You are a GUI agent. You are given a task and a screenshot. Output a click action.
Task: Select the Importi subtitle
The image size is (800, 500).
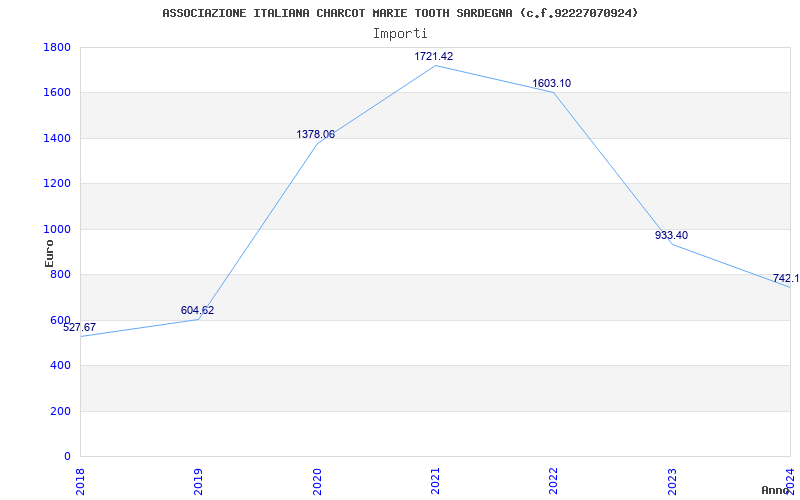click(x=400, y=34)
